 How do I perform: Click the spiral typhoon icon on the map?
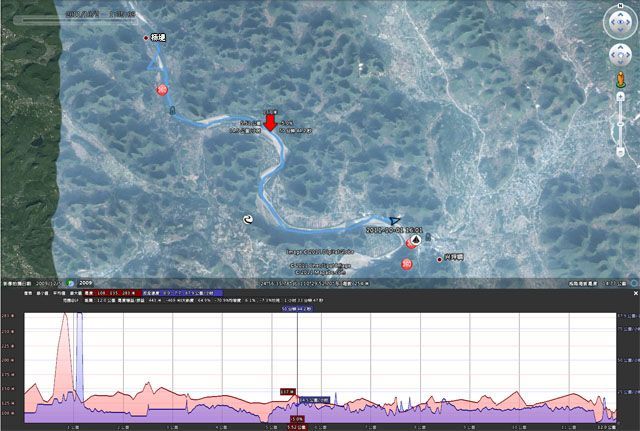[x=248, y=219]
